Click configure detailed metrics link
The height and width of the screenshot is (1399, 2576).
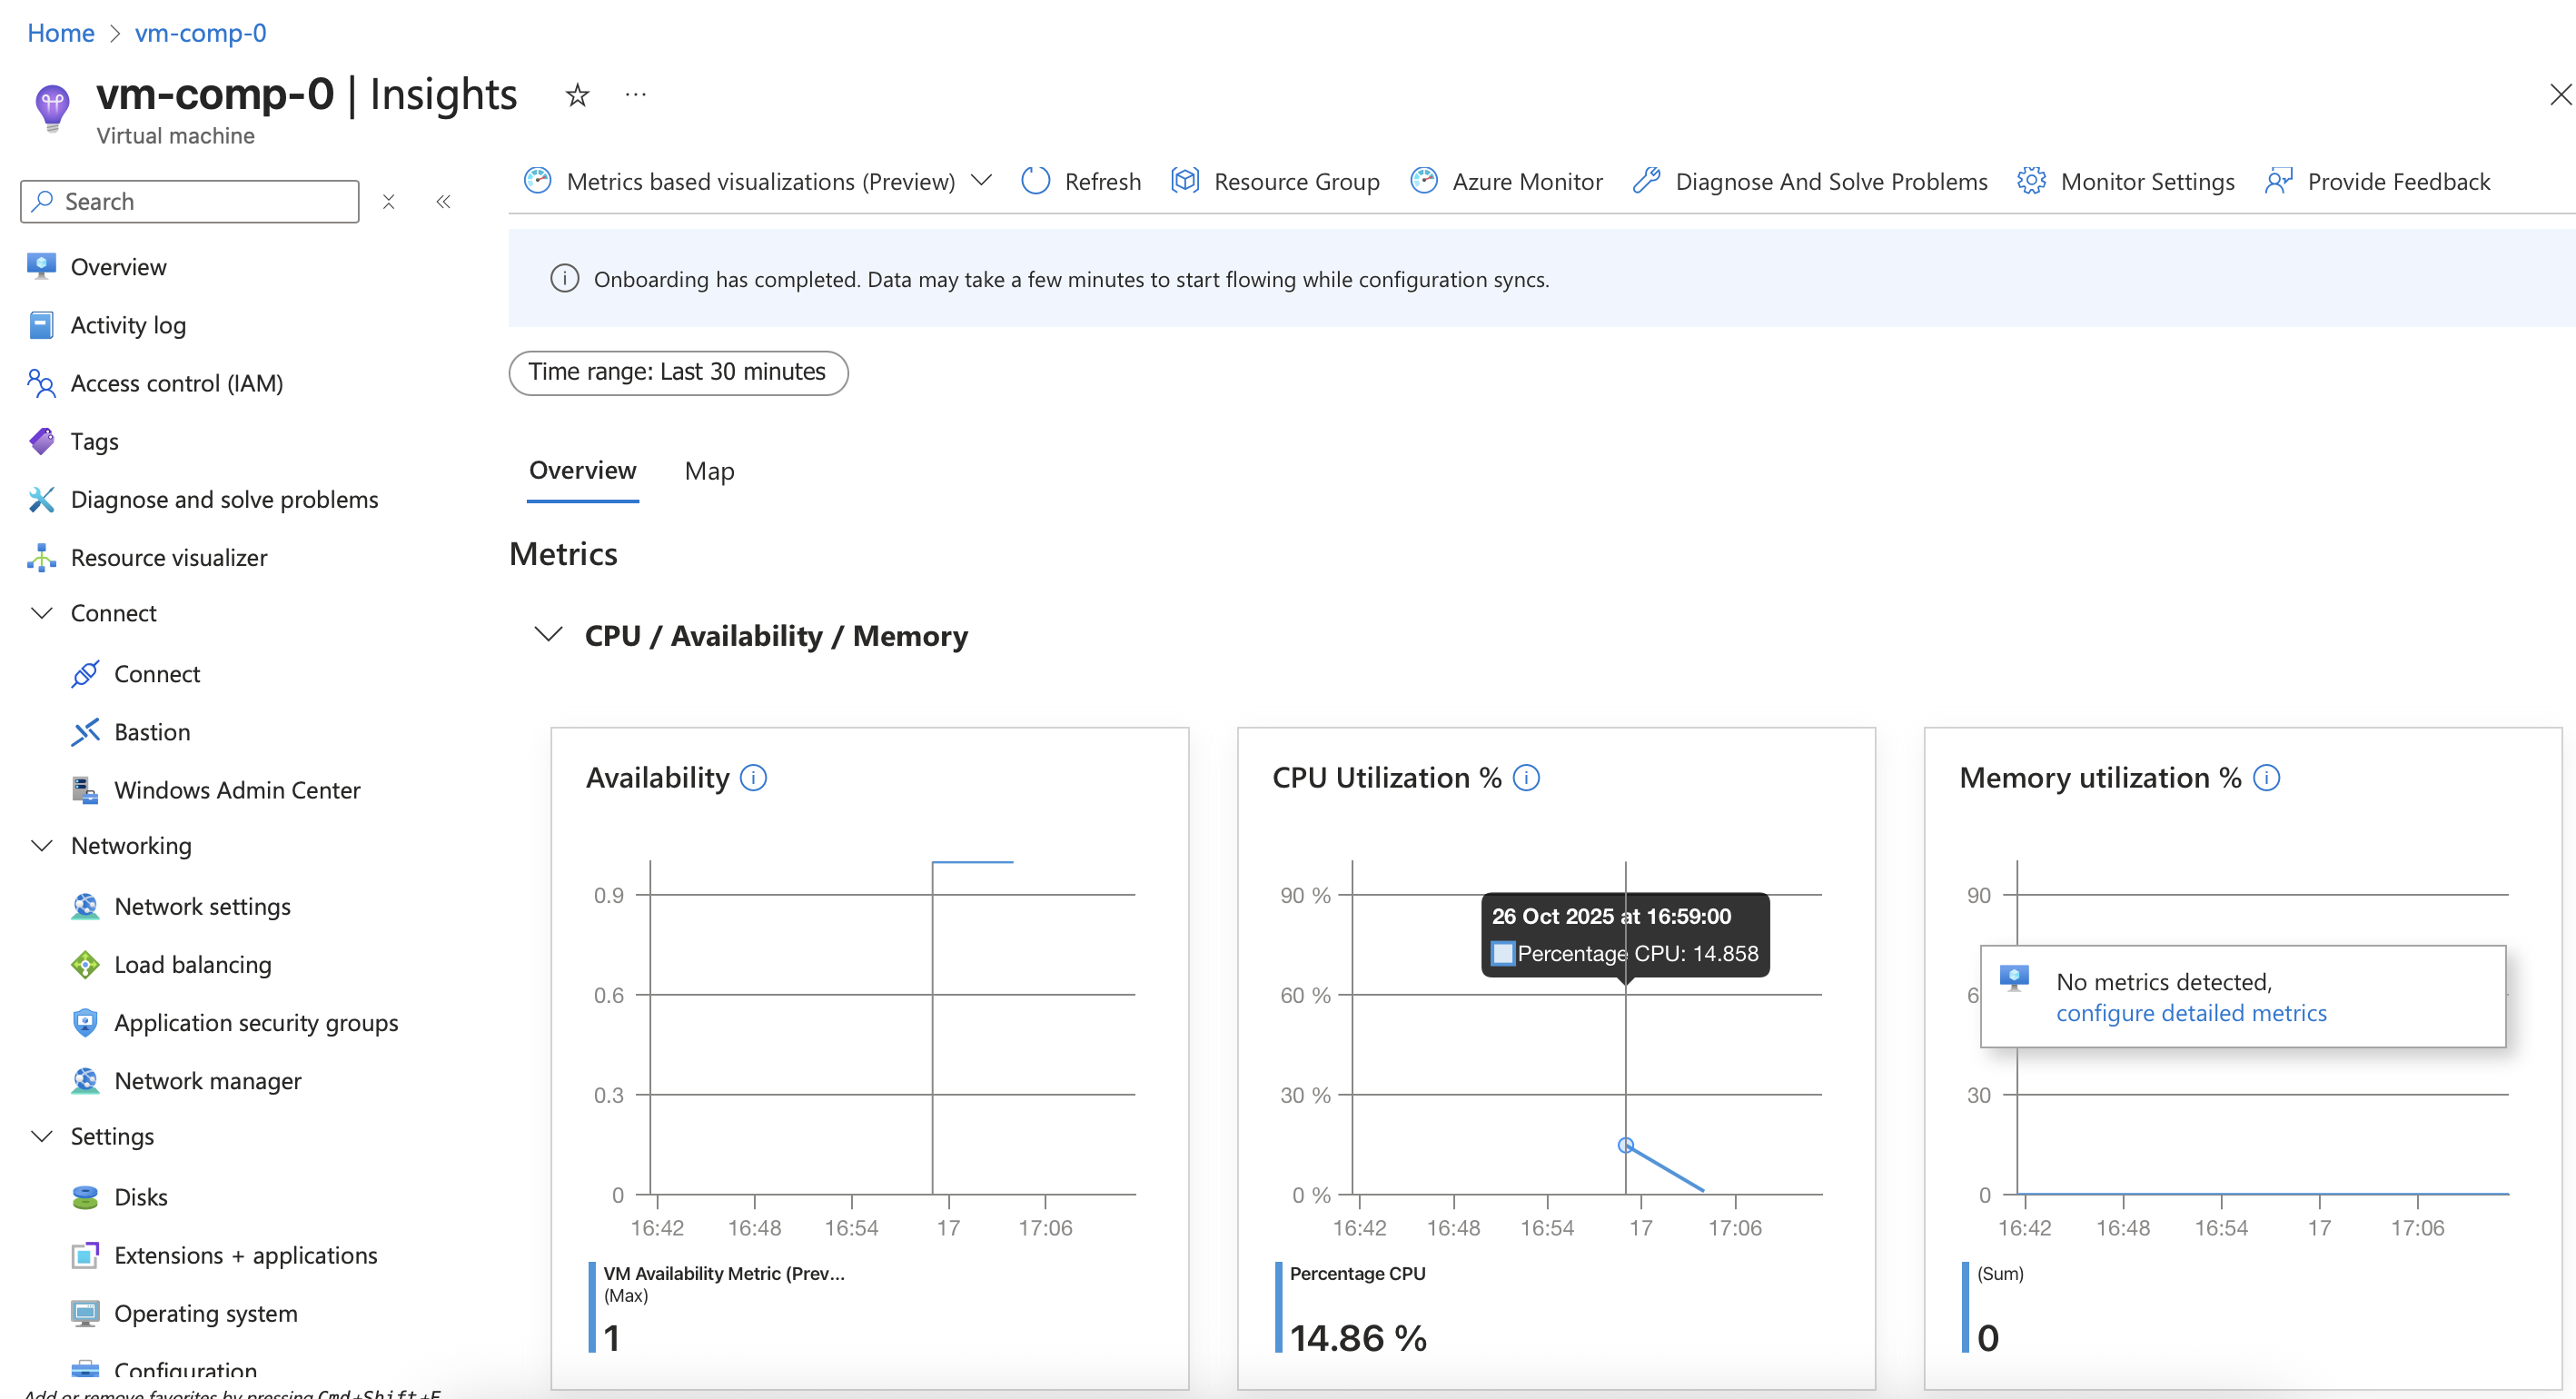coord(2190,1013)
